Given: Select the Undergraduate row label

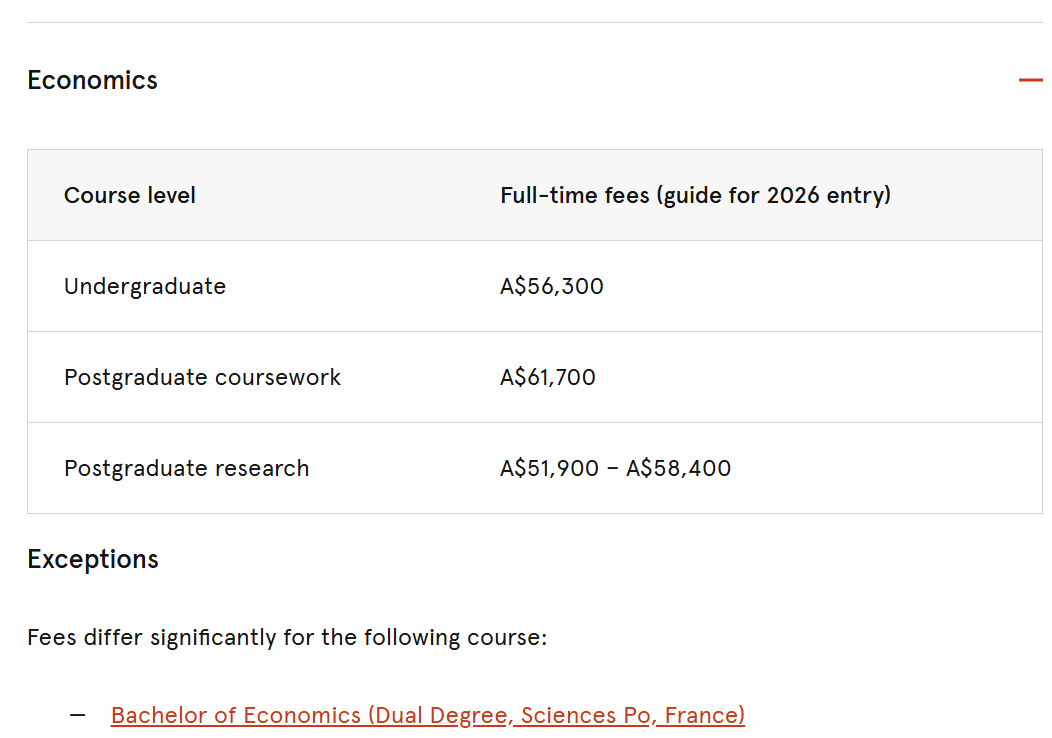Looking at the screenshot, I should coord(145,286).
